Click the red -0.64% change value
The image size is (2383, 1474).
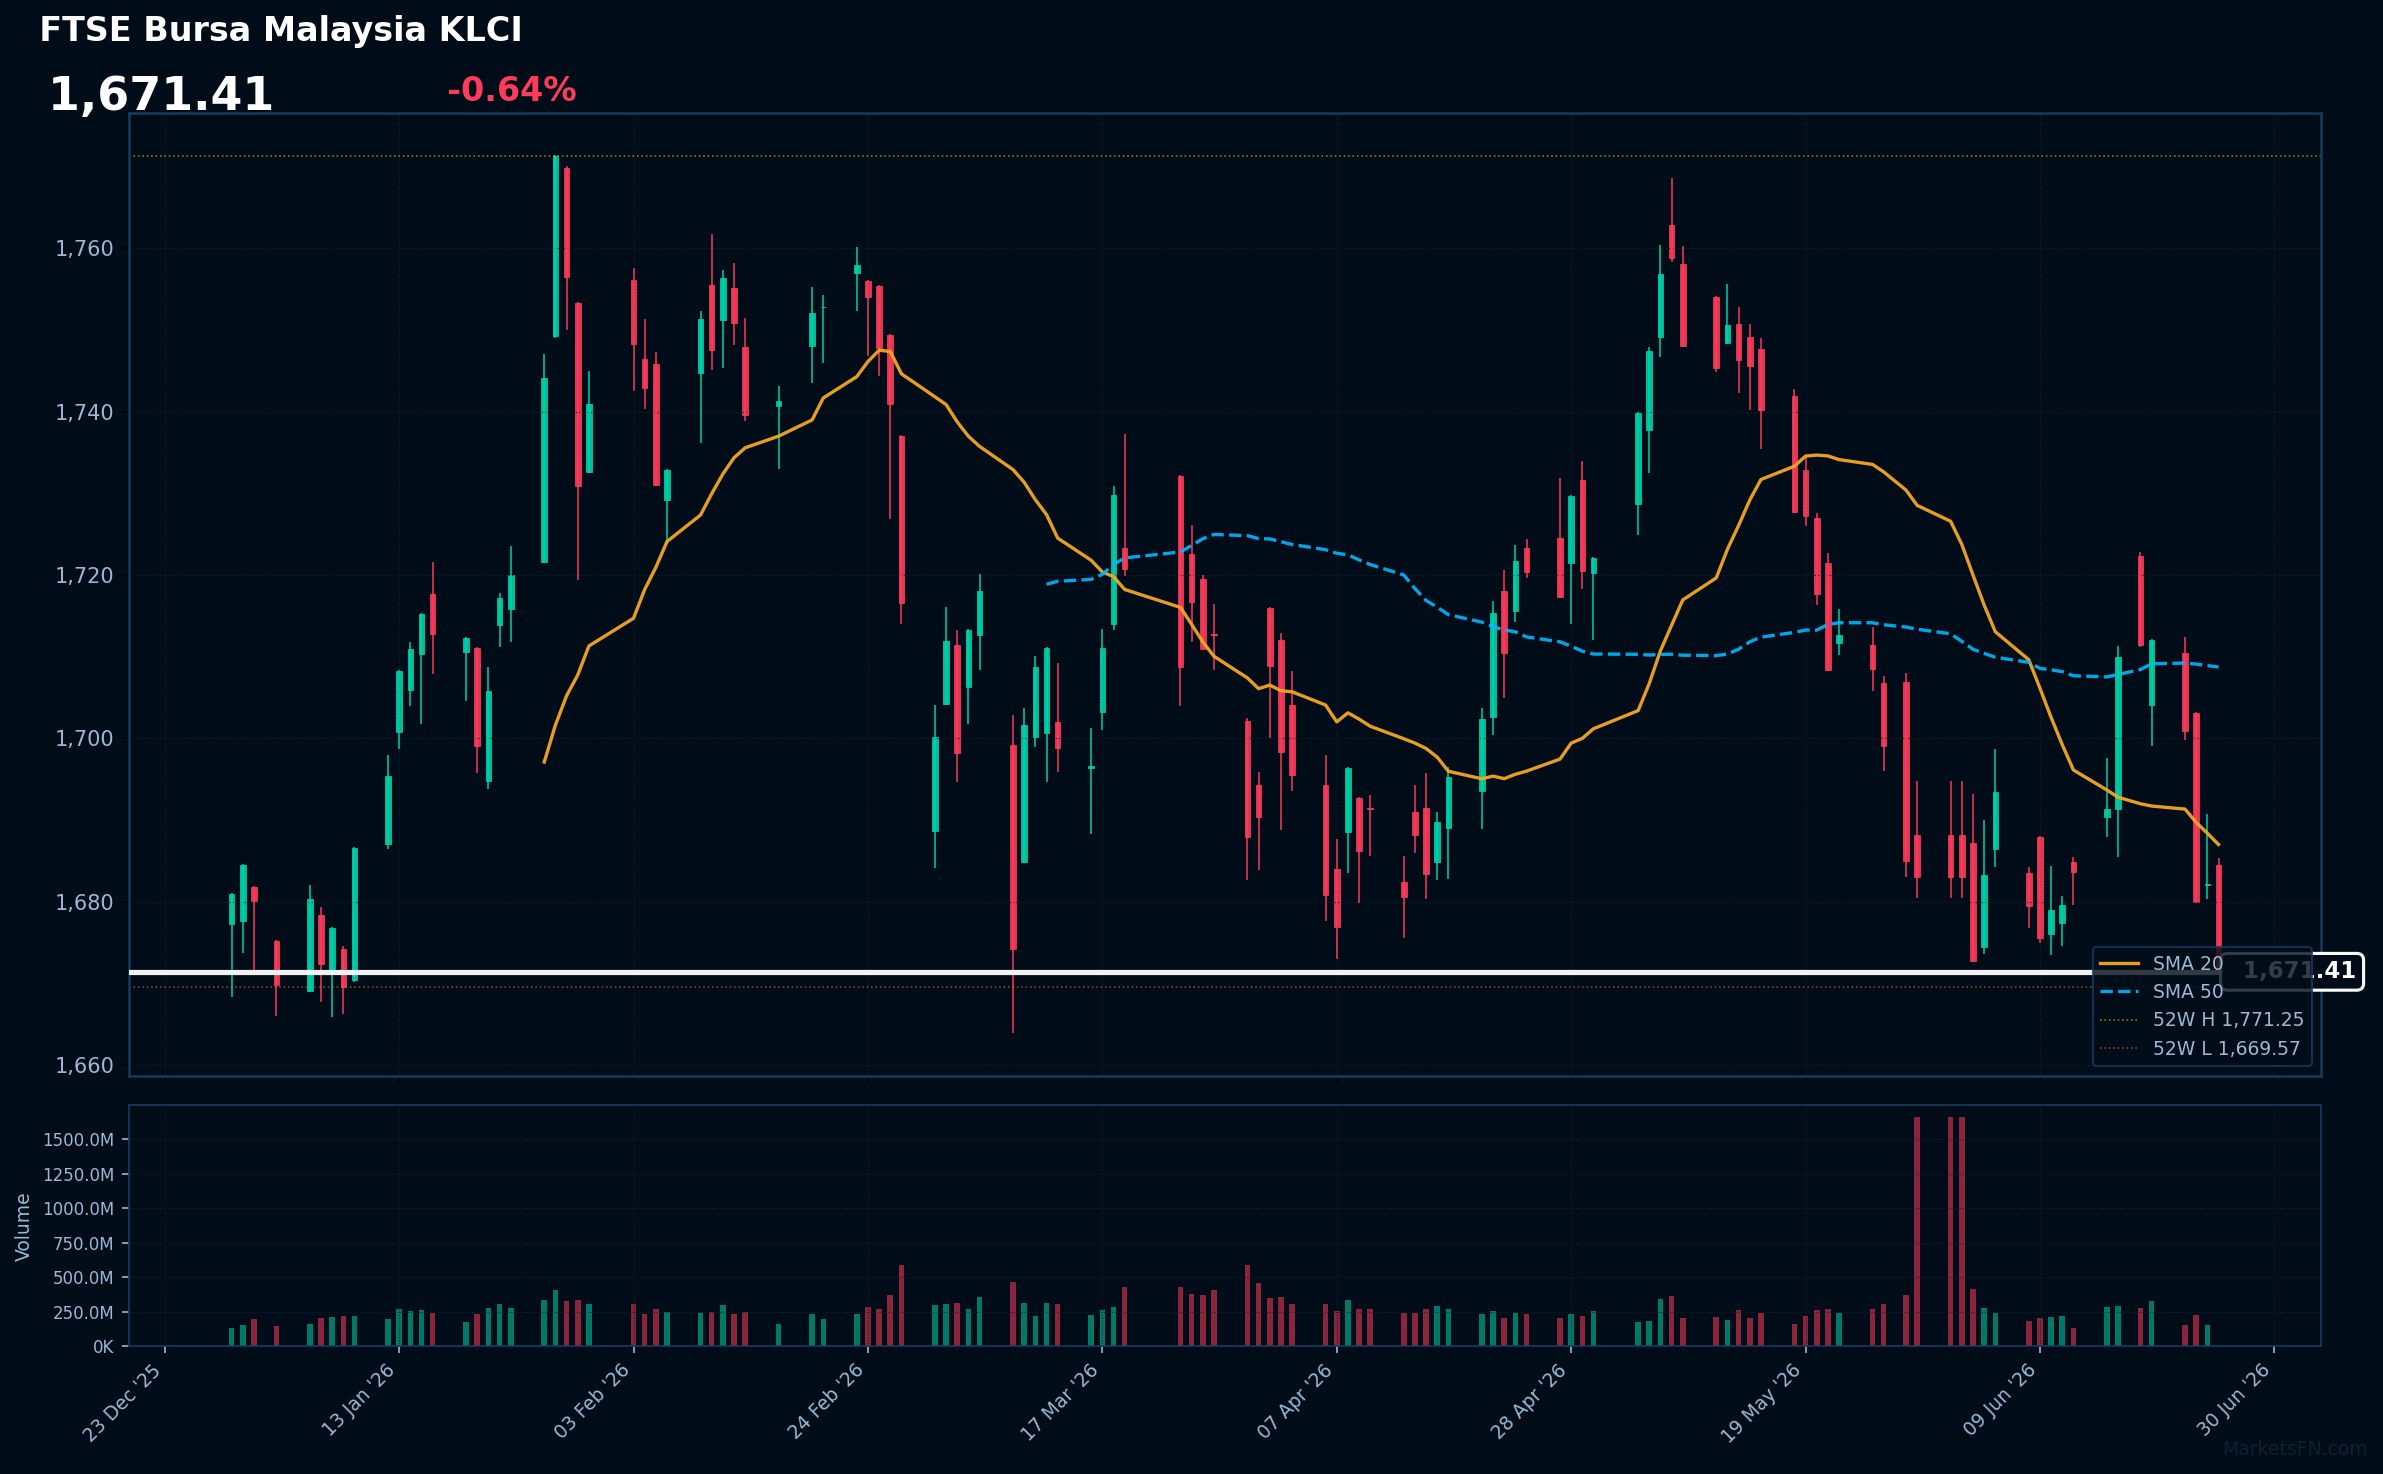pos(512,90)
